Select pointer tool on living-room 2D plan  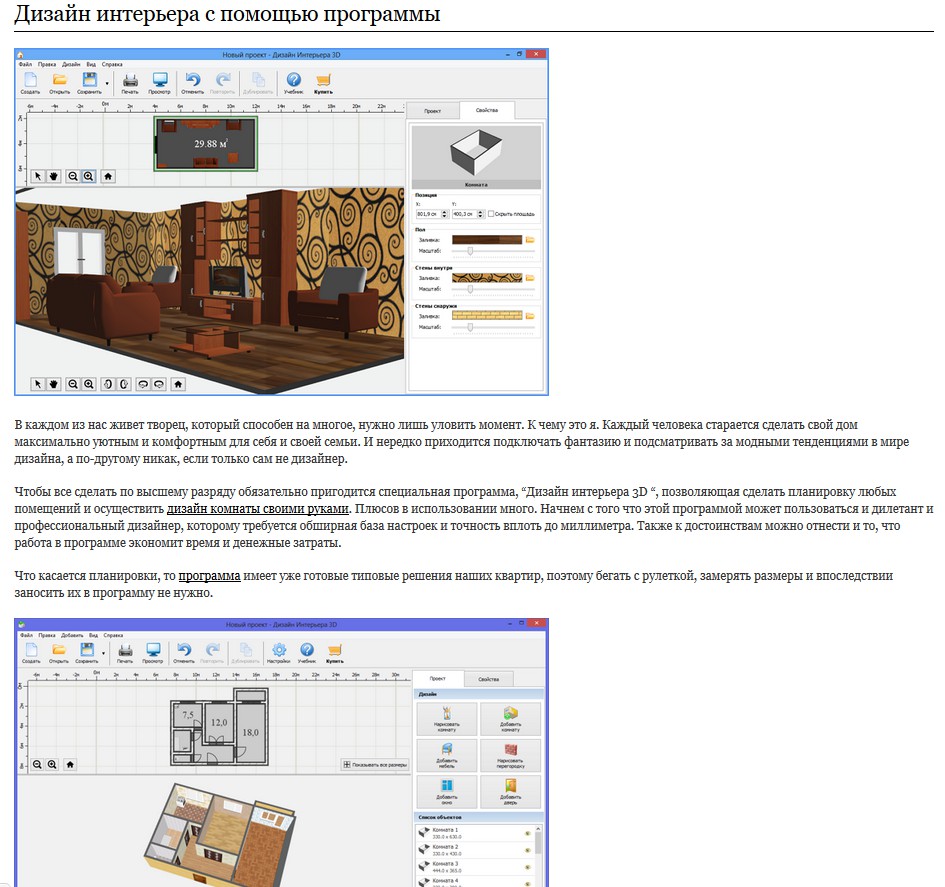pos(37,176)
